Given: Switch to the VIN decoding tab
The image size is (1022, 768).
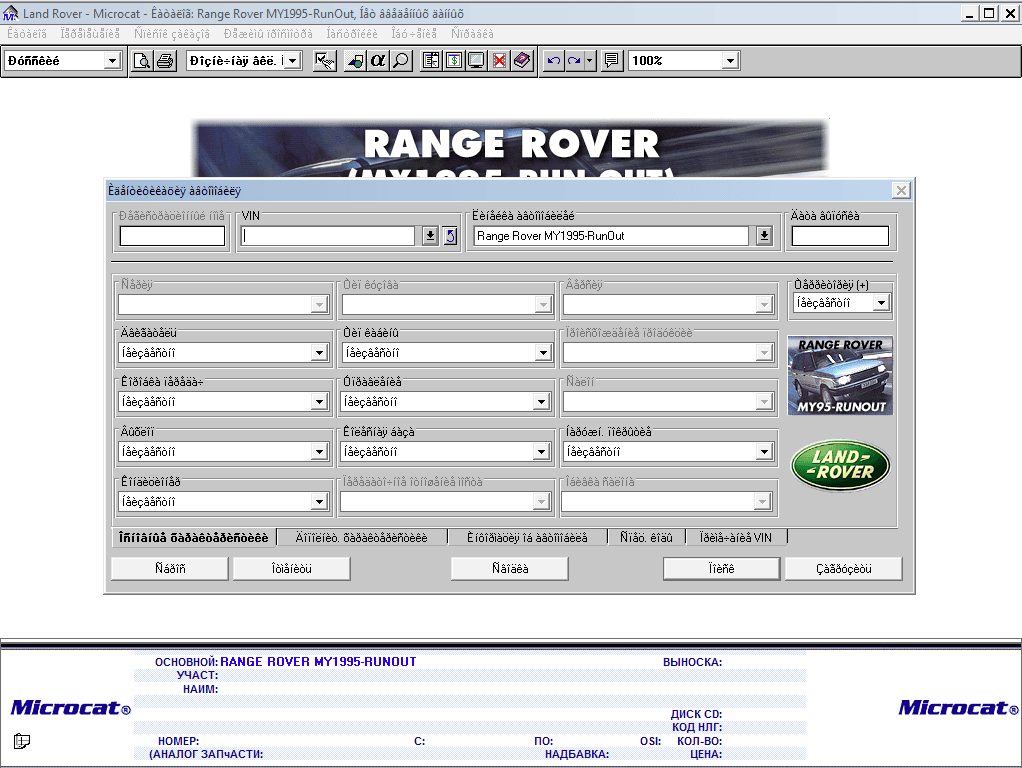Looking at the screenshot, I should pyautogui.click(x=736, y=537).
